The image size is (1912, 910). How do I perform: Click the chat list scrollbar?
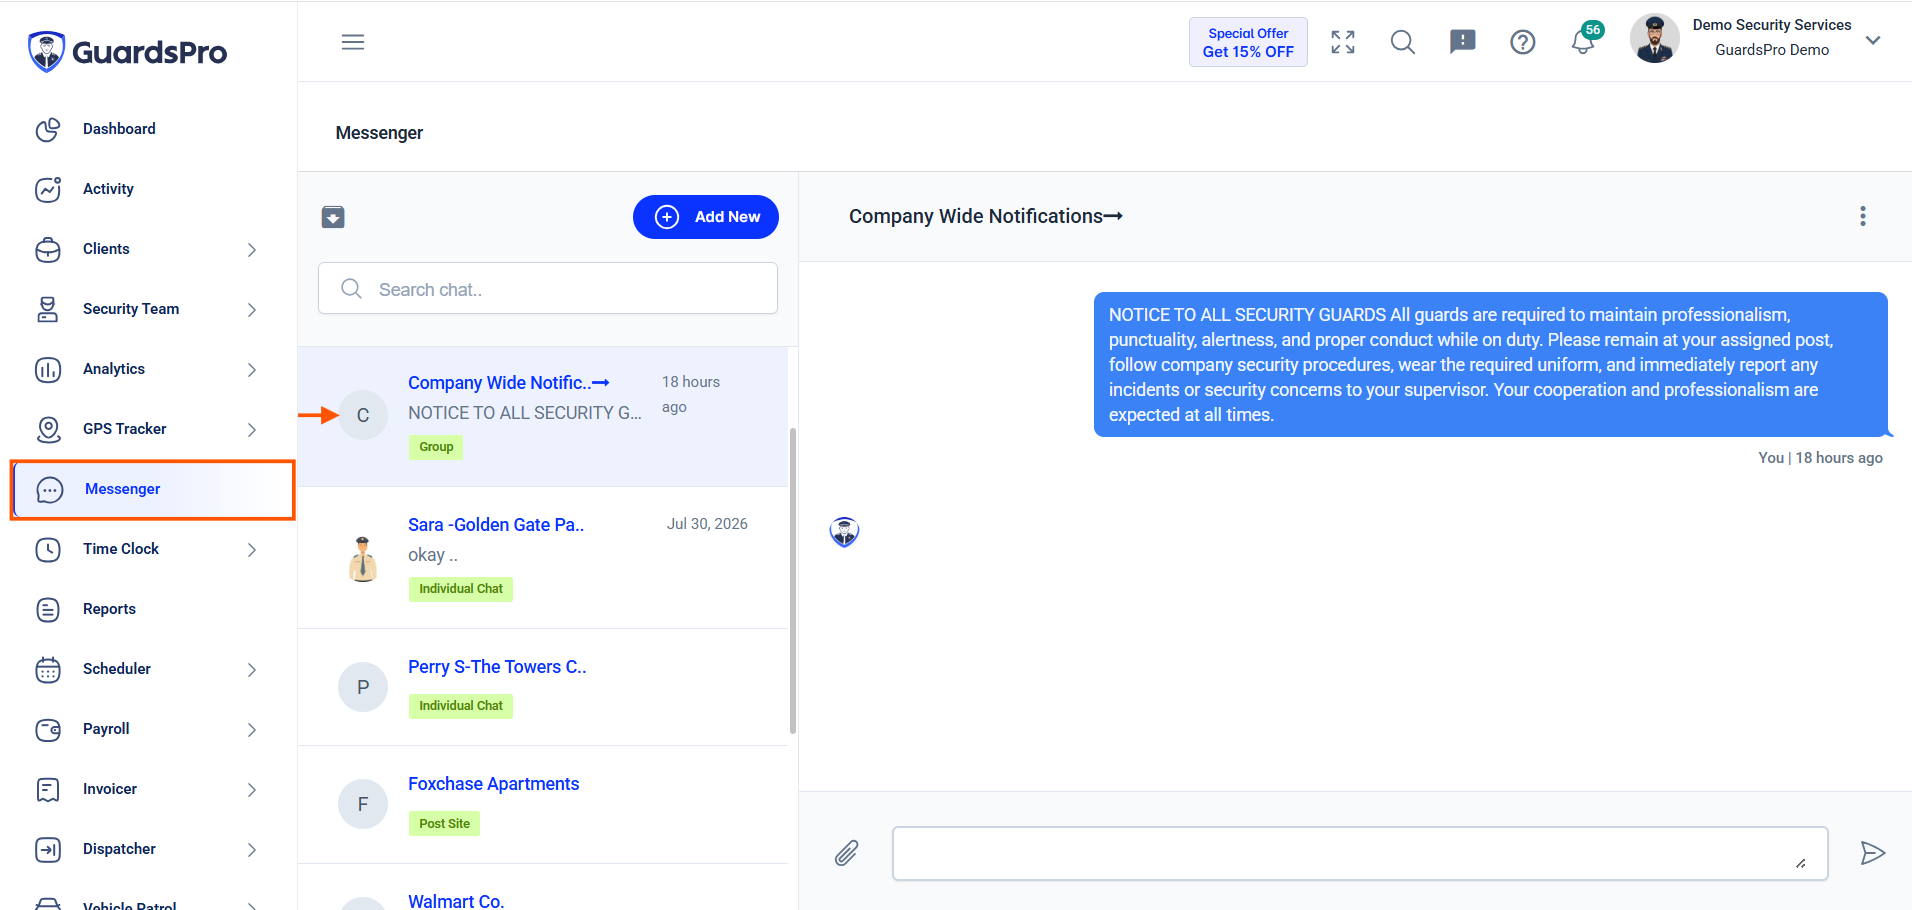point(793,580)
